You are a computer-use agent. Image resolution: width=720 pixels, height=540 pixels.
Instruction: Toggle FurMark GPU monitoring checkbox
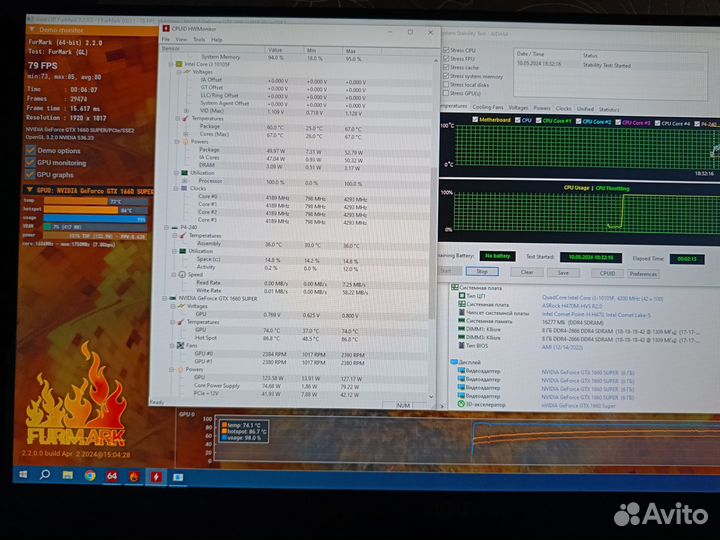pyautogui.click(x=31, y=163)
